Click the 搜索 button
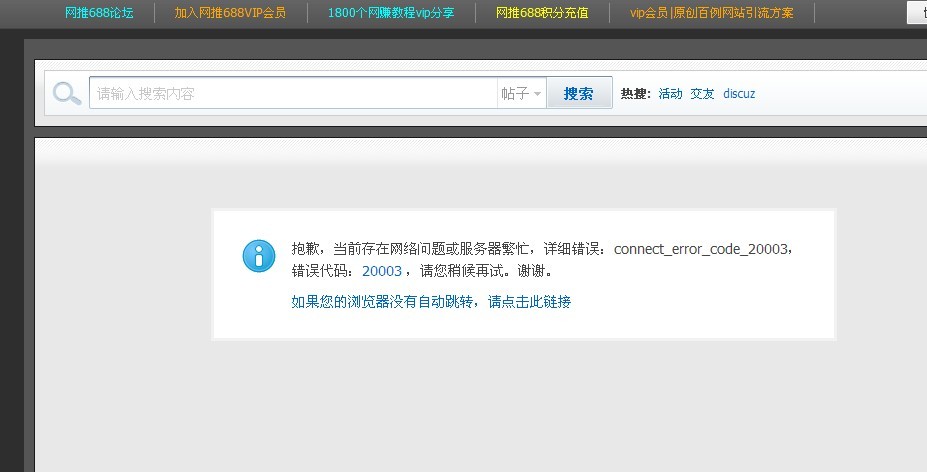The width and height of the screenshot is (927, 472). (579, 93)
